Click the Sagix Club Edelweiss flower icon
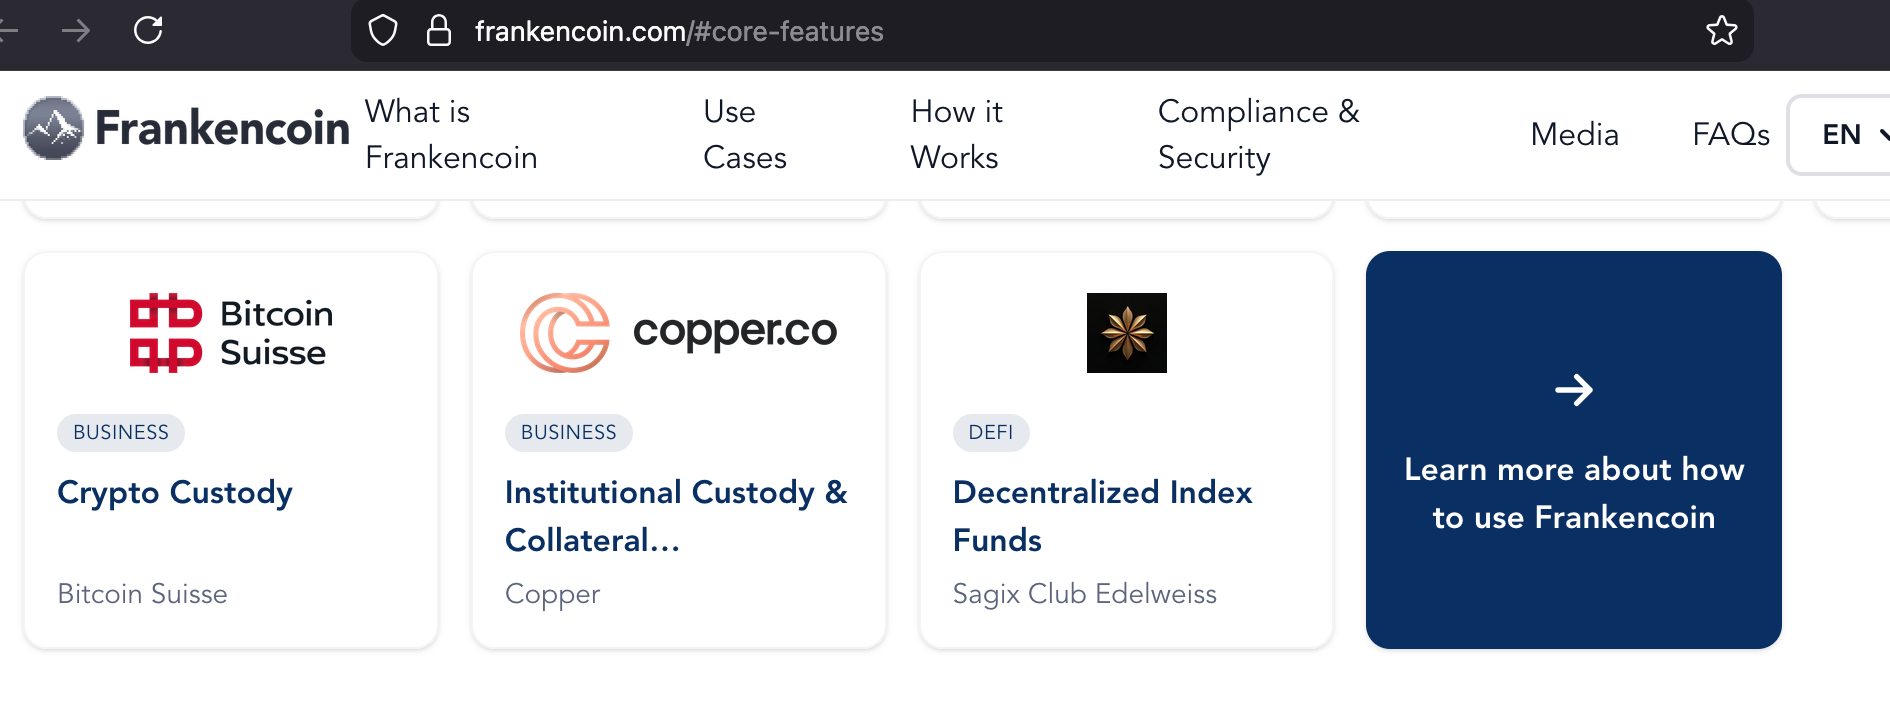The height and width of the screenshot is (718, 1890). [x=1126, y=333]
